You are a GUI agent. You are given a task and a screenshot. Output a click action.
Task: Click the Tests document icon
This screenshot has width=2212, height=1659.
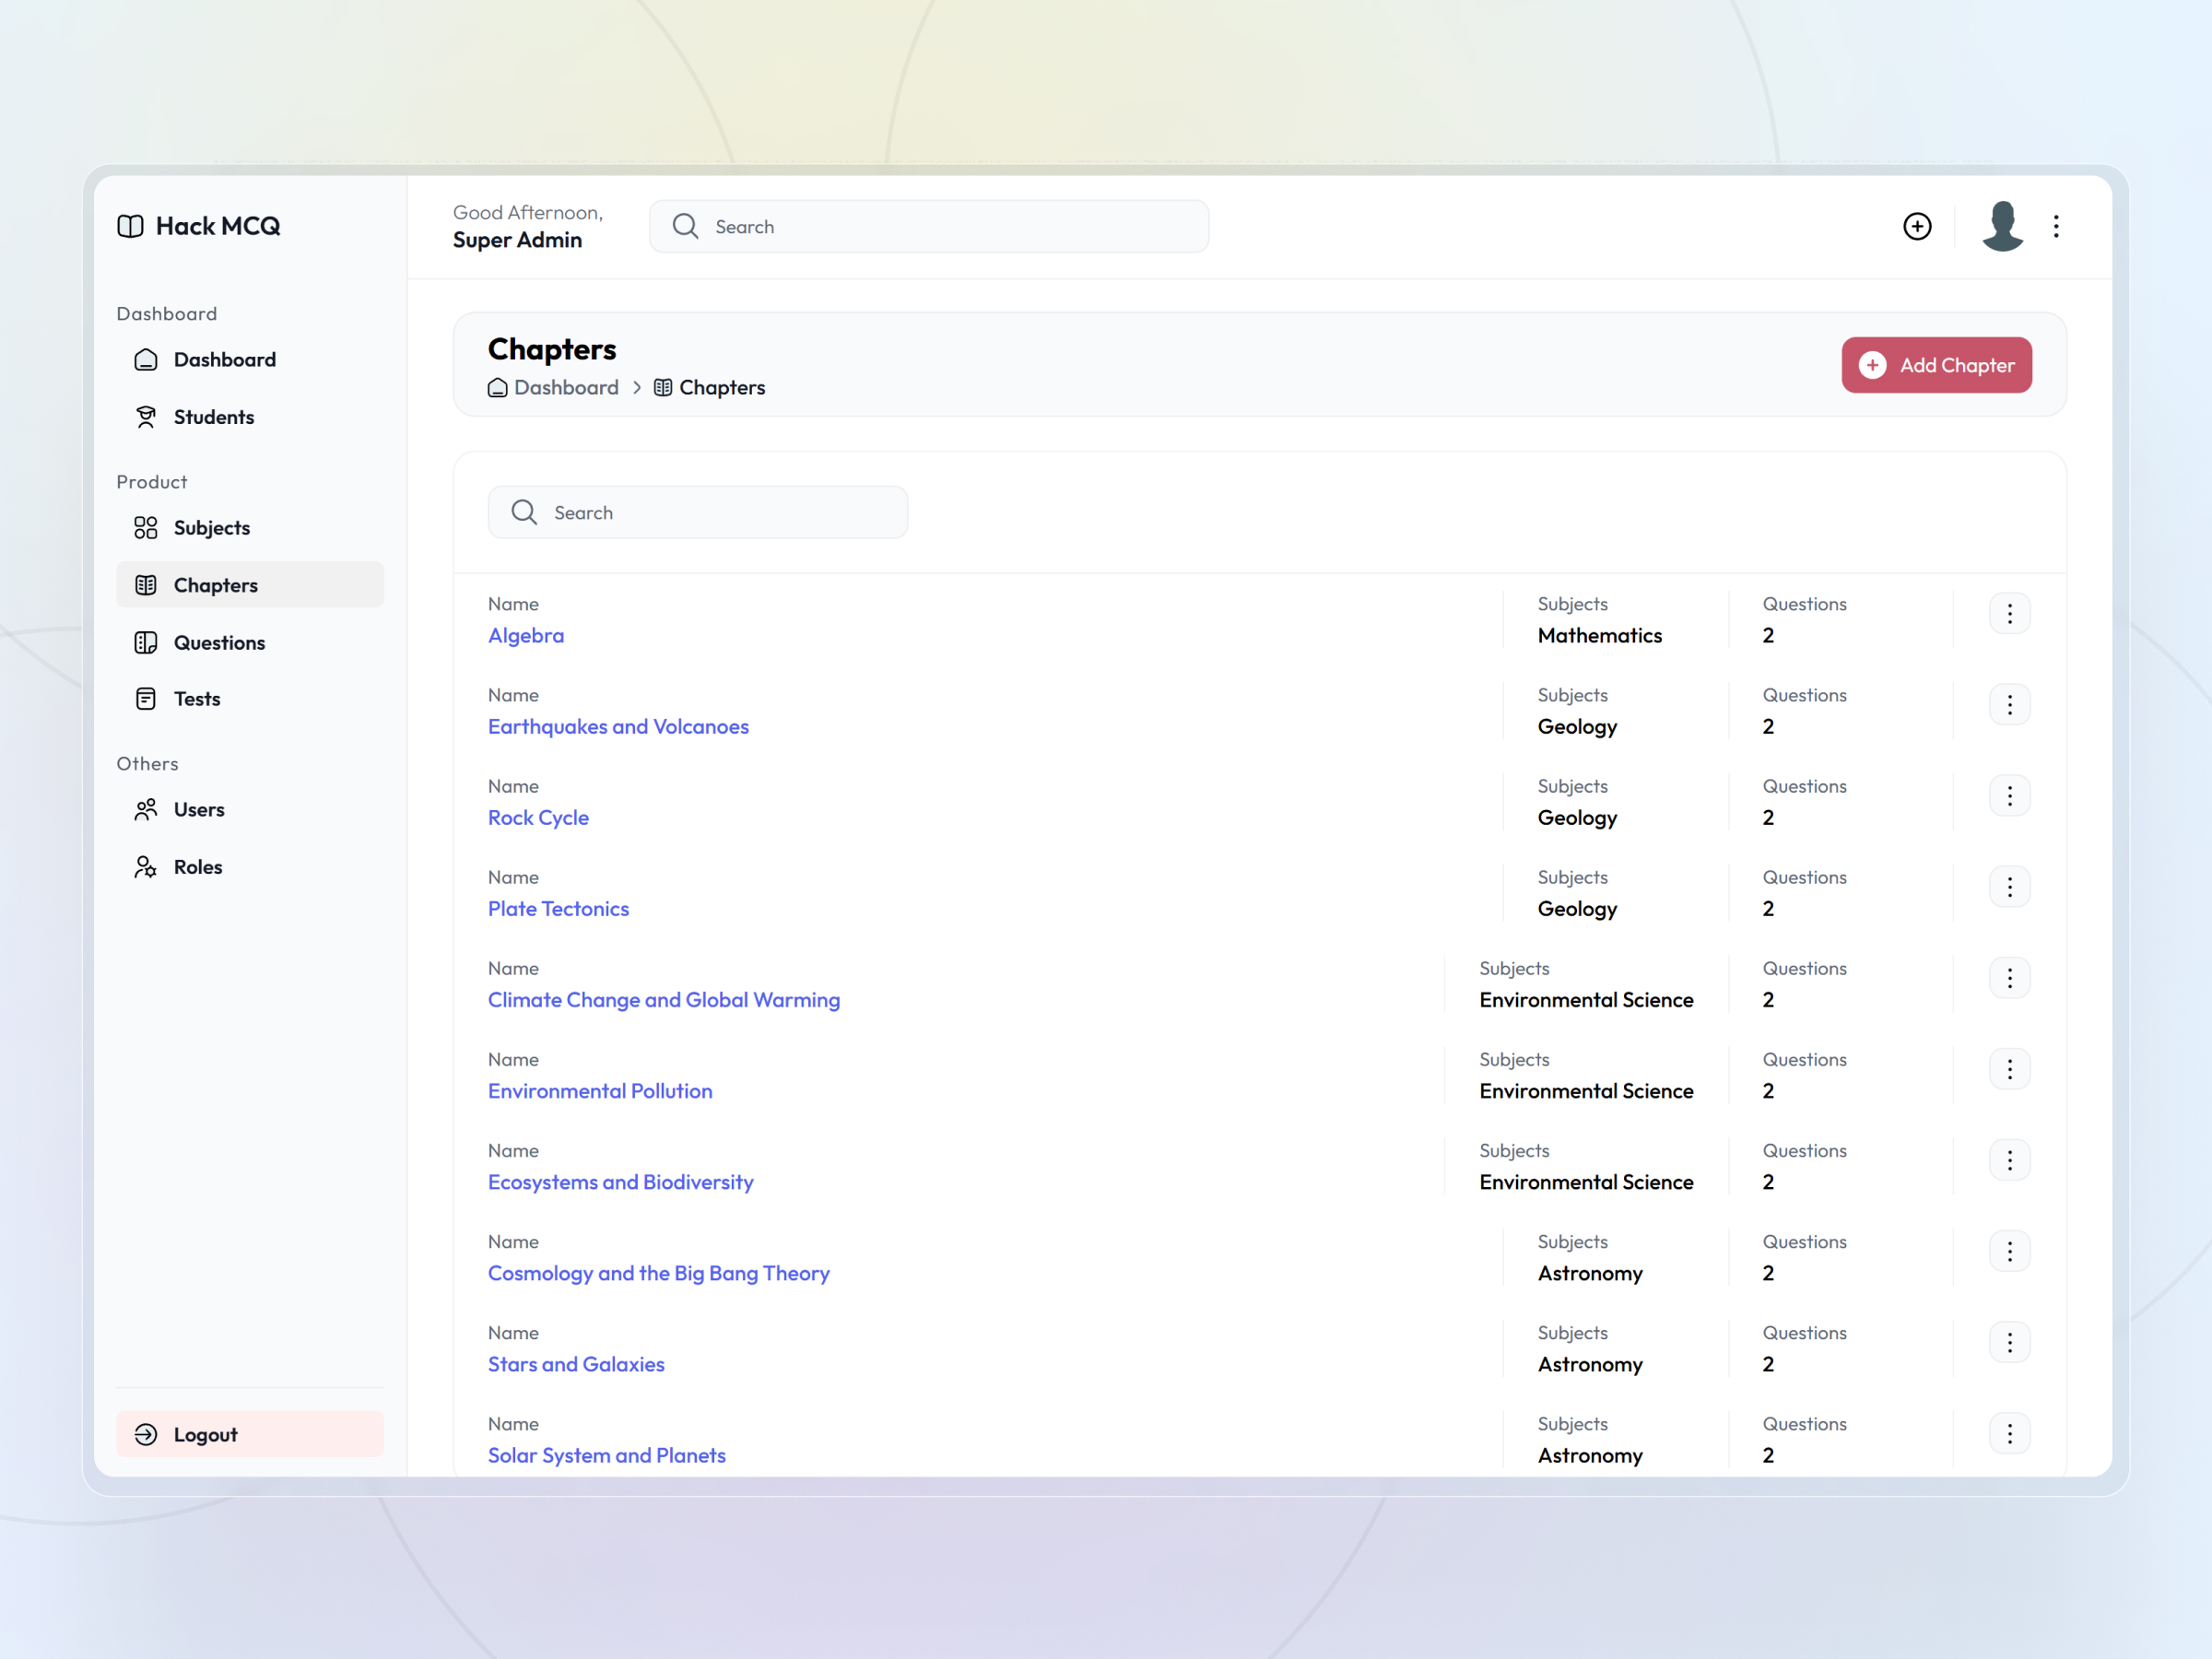click(x=146, y=698)
